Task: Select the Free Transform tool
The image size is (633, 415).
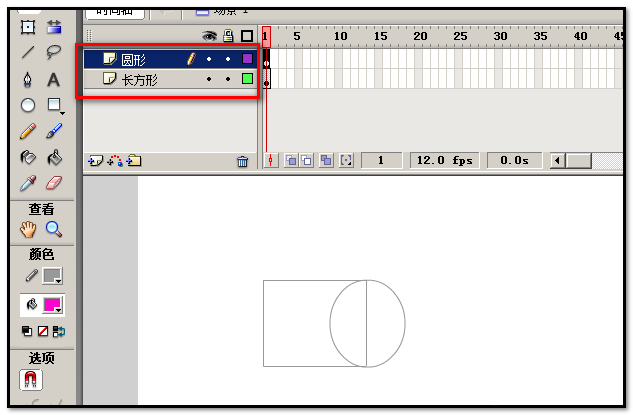Action: pos(28,27)
